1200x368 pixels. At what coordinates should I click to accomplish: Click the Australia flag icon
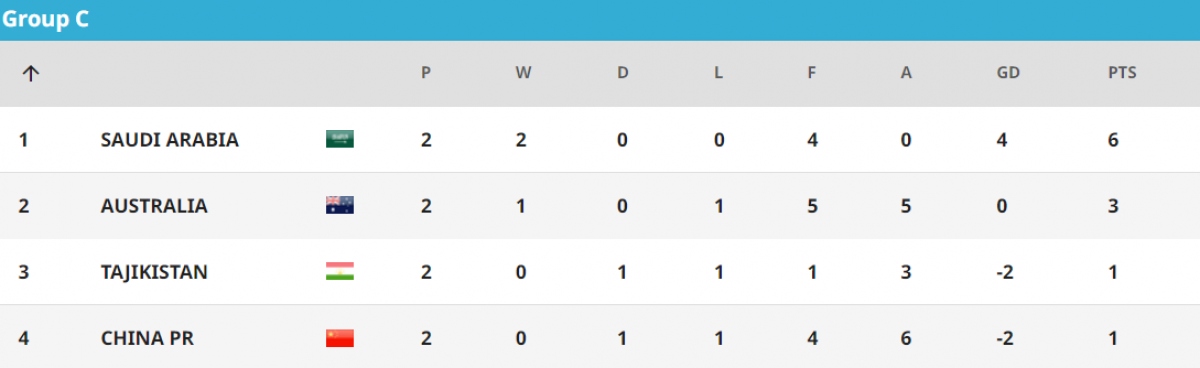[x=340, y=205]
